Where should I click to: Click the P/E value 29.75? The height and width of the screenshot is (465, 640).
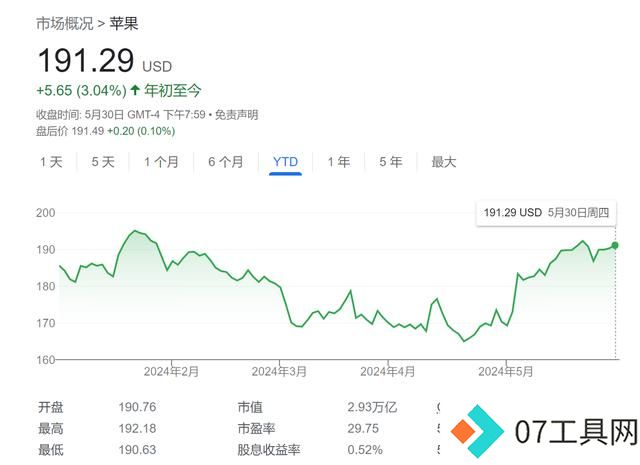click(363, 429)
